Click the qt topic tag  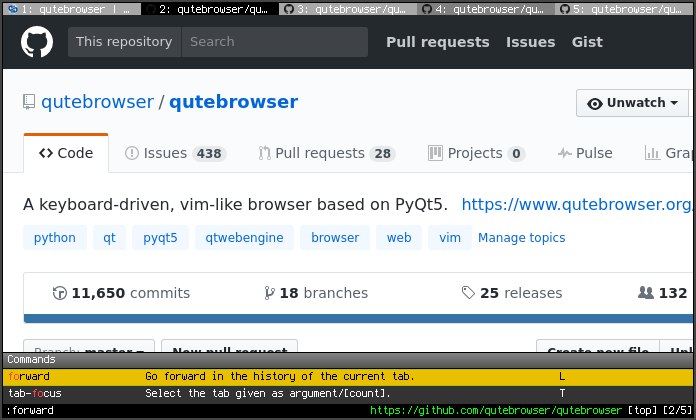pyautogui.click(x=109, y=238)
